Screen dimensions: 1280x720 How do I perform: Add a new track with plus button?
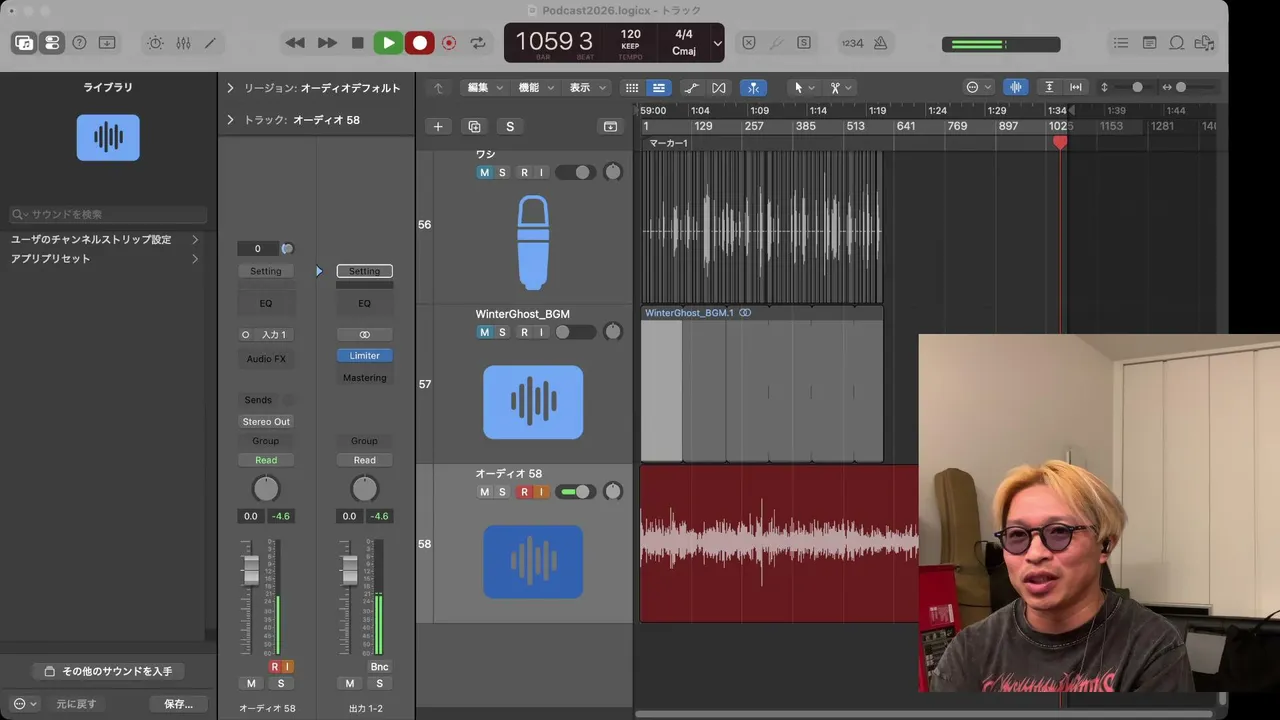pos(437,126)
